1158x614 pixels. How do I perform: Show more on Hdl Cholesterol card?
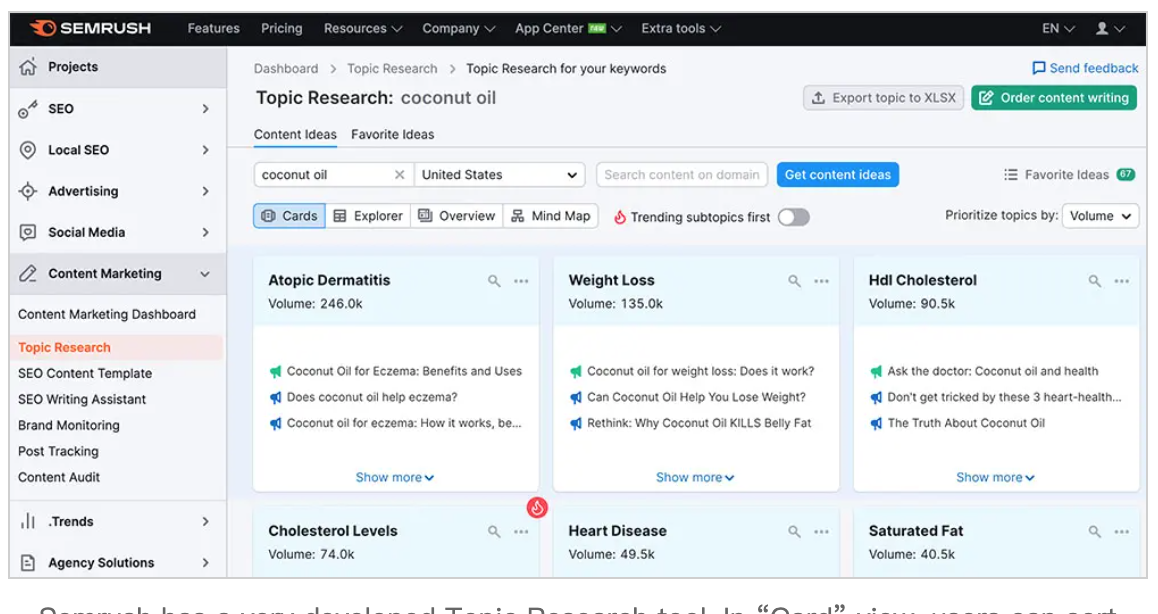pos(996,477)
